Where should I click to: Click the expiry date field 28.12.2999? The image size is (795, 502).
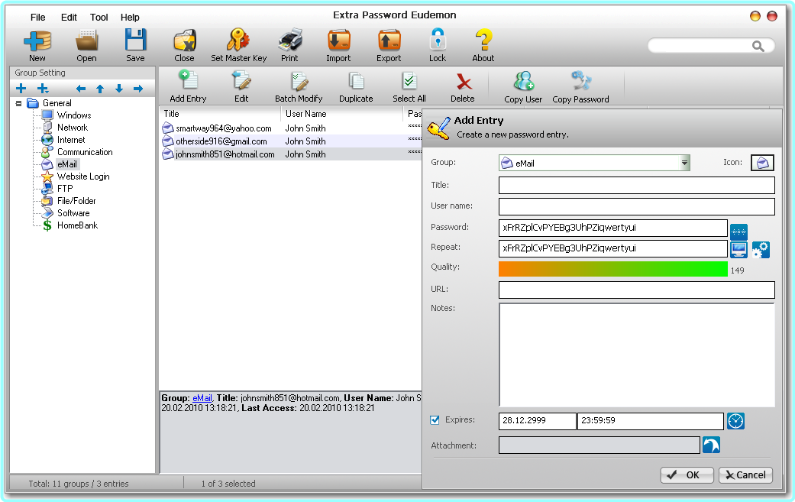tap(537, 421)
